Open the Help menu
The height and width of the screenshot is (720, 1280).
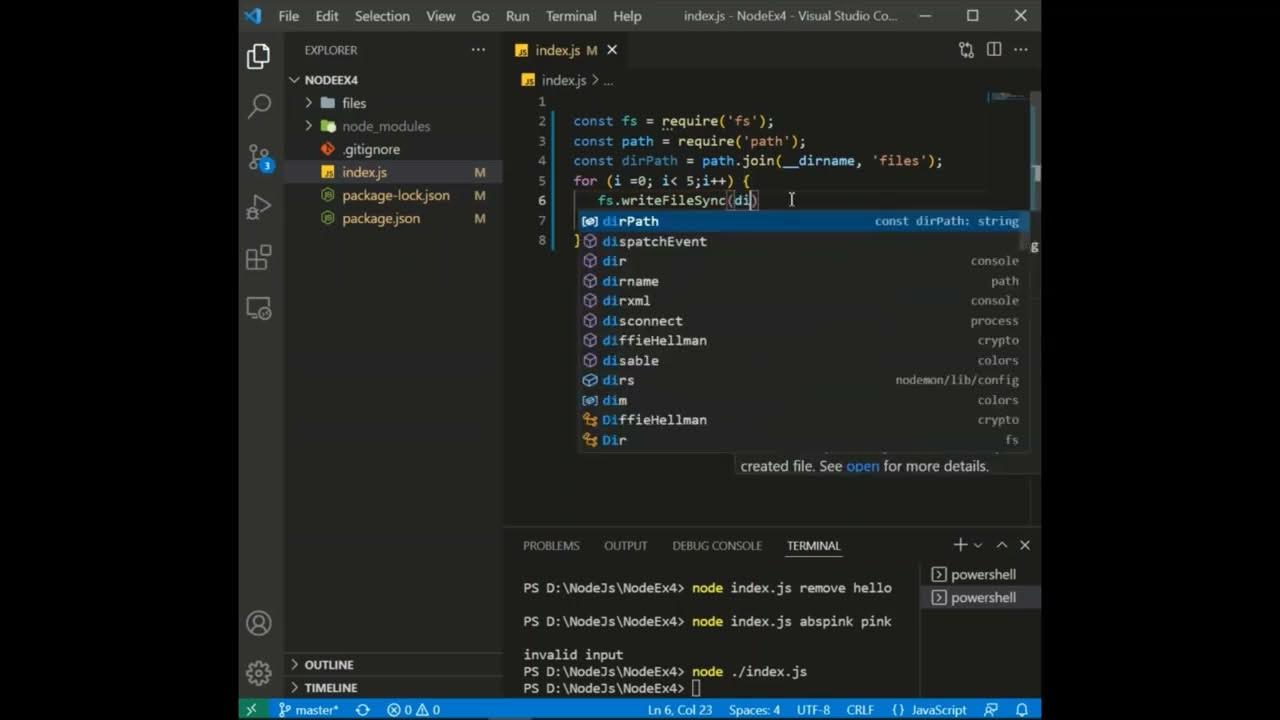tap(627, 16)
